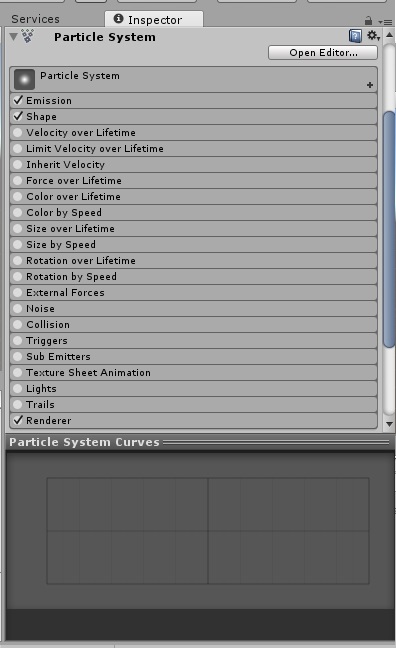396x648 pixels.
Task: Expand the Renderer module label
Action: tap(48, 421)
